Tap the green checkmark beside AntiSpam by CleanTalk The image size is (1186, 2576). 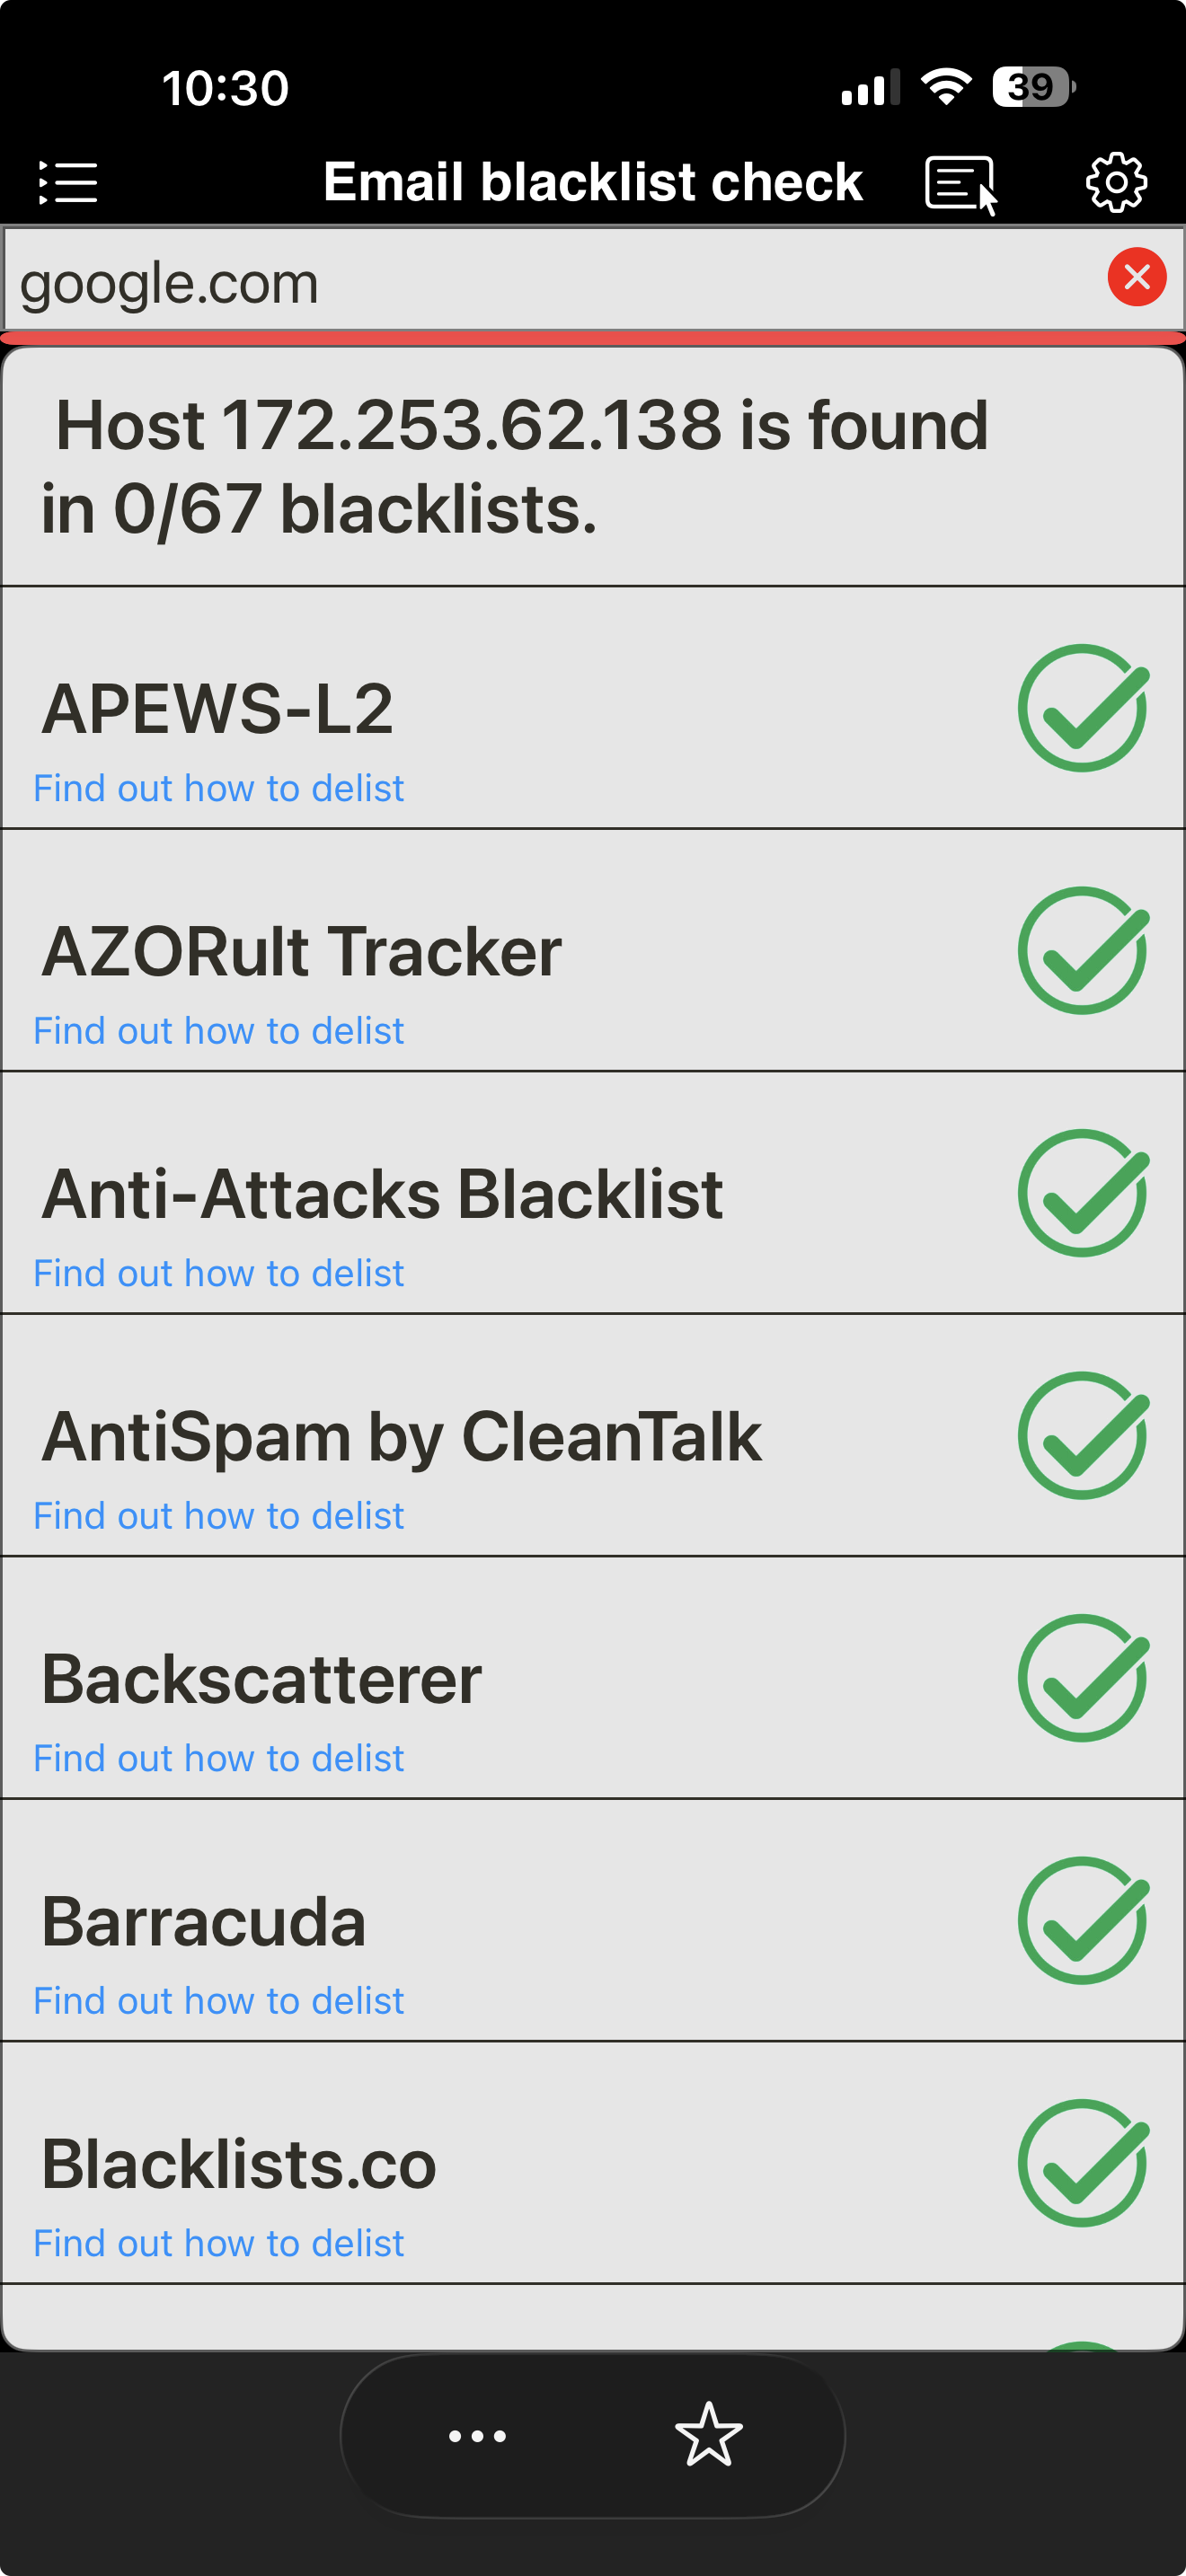coord(1082,1437)
